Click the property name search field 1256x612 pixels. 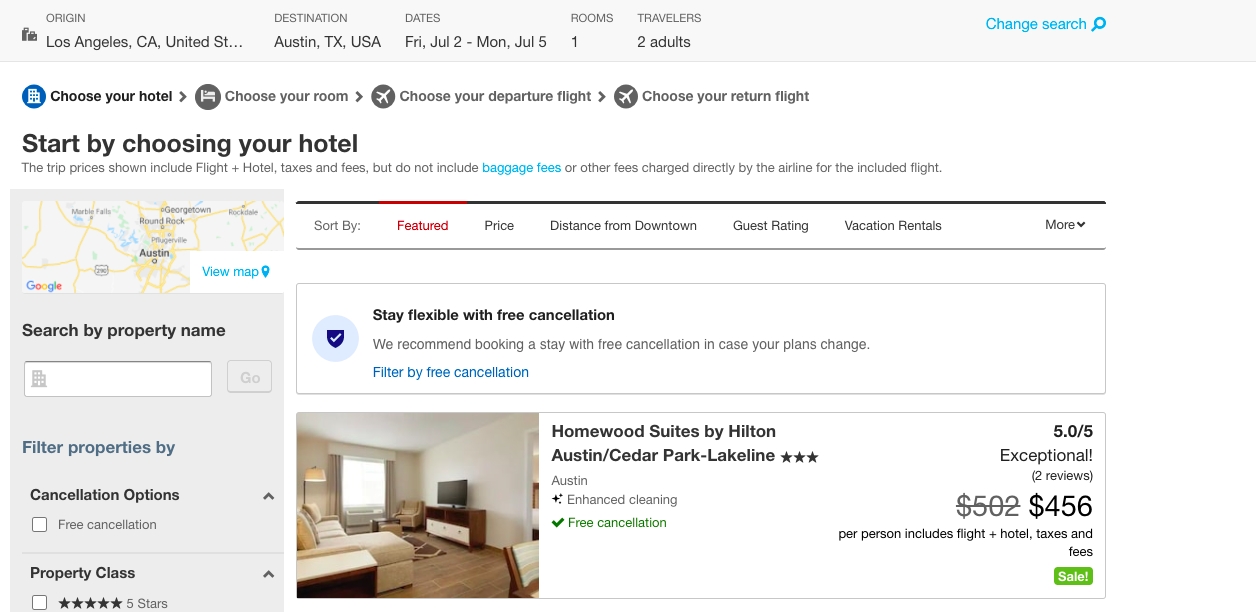pyautogui.click(x=118, y=378)
